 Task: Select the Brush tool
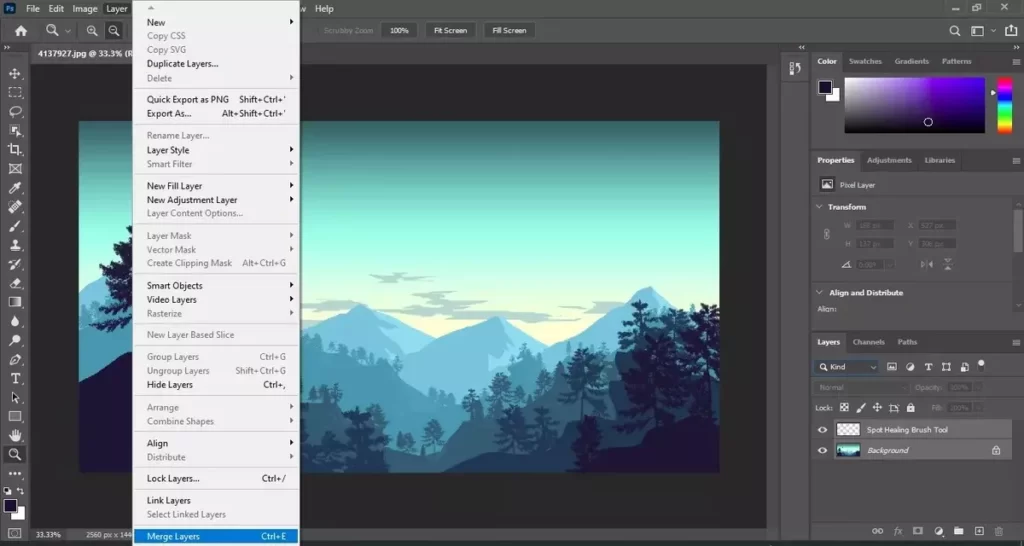[15, 226]
